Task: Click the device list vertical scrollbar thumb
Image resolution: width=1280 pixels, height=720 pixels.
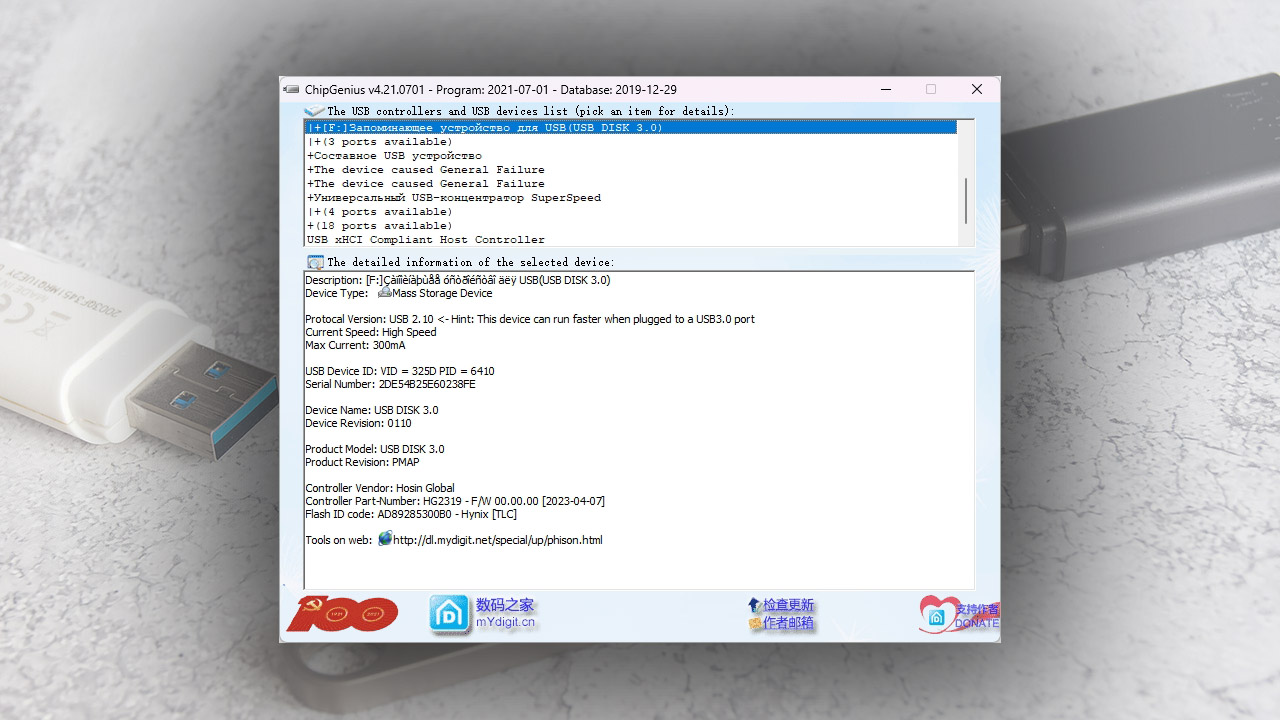Action: coord(966,201)
